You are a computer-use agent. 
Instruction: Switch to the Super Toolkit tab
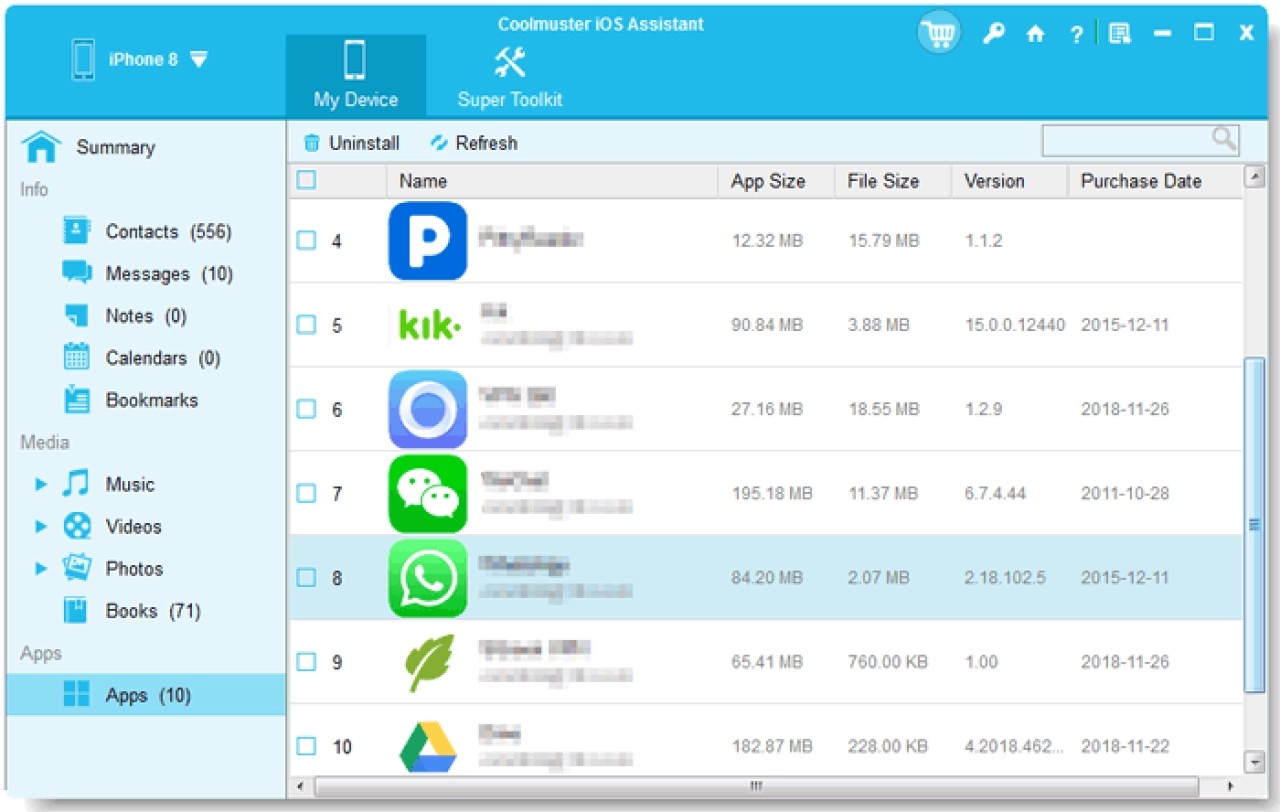pyautogui.click(x=510, y=76)
